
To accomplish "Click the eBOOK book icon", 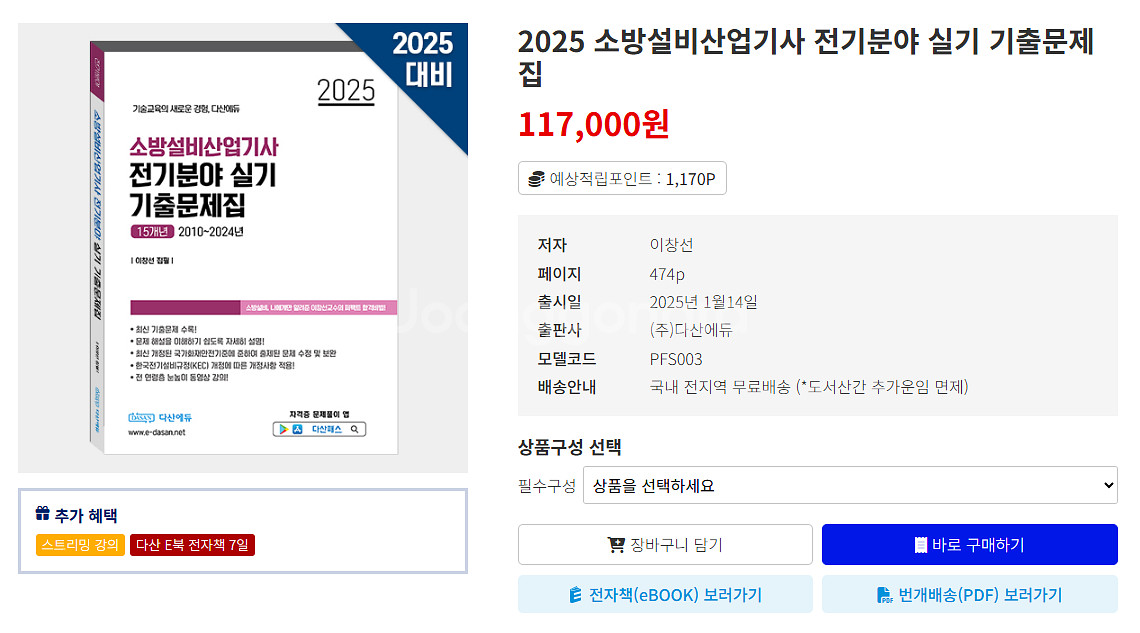I will (575, 595).
